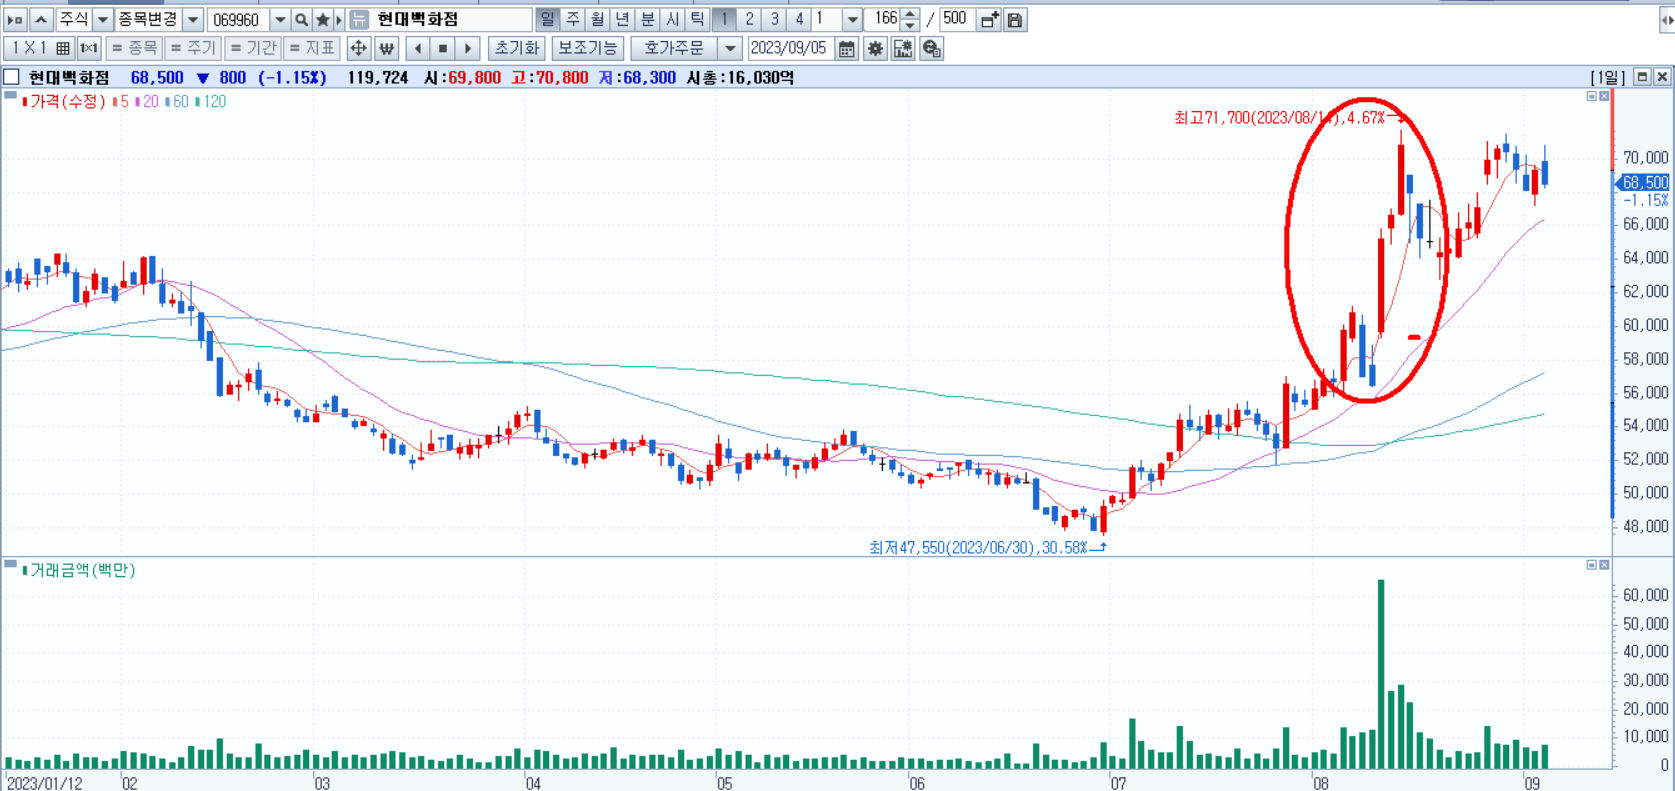Image resolution: width=1675 pixels, height=791 pixels.
Task: Step chart backward with left arrow
Action: pos(418,48)
